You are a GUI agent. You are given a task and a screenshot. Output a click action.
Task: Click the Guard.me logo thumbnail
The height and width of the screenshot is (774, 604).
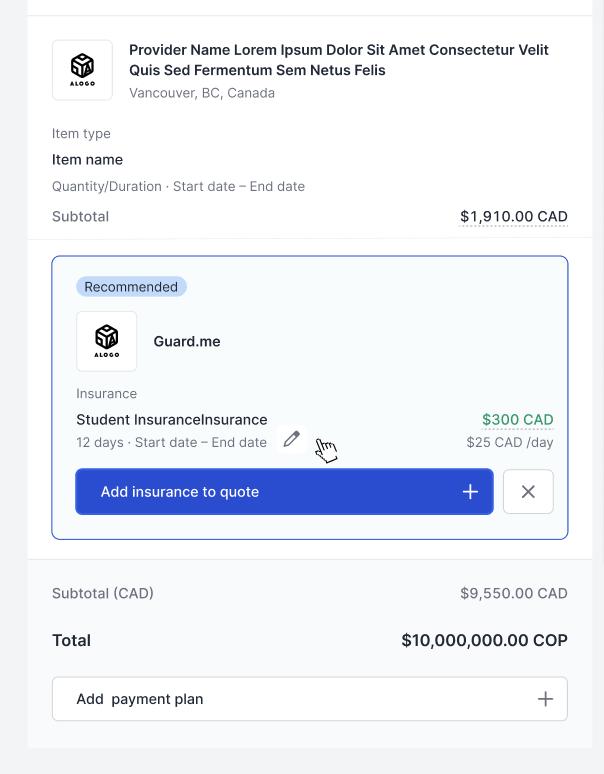click(x=106, y=341)
